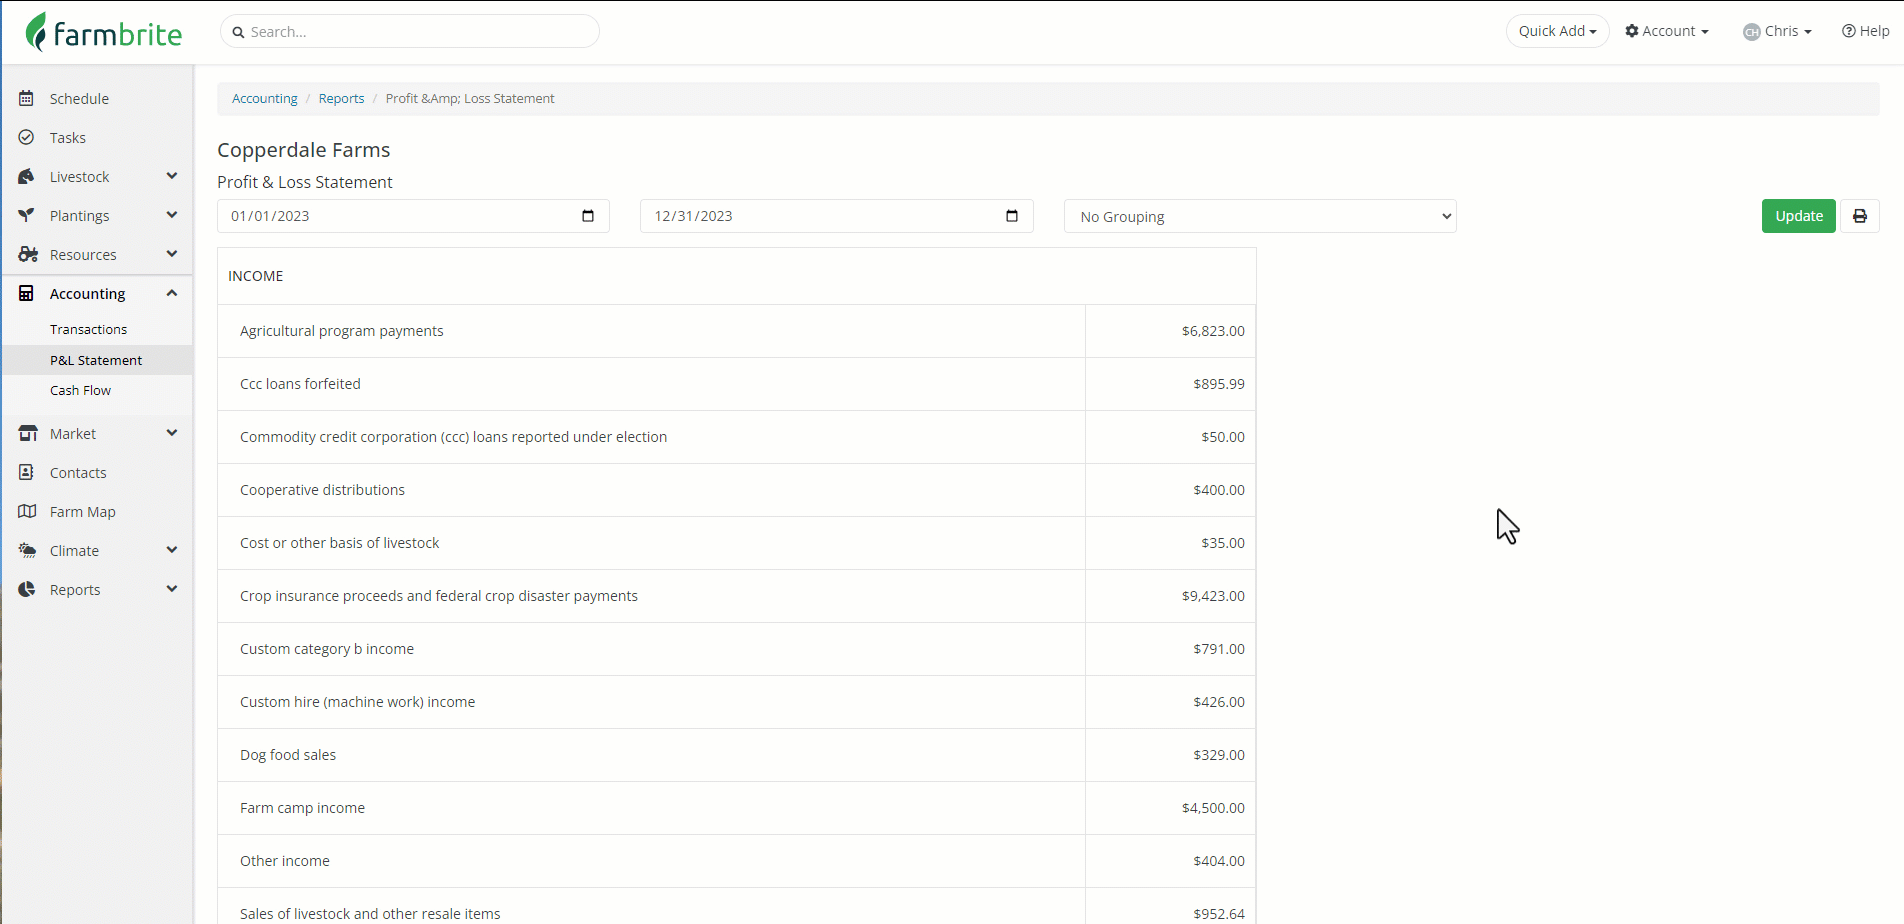
Task: Click the Chris user avatar
Action: pyautogui.click(x=1751, y=32)
